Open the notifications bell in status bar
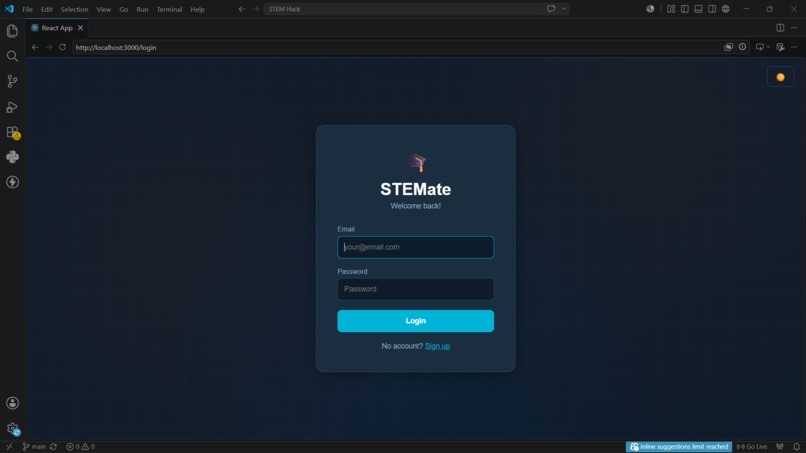The width and height of the screenshot is (806, 453). click(796, 447)
